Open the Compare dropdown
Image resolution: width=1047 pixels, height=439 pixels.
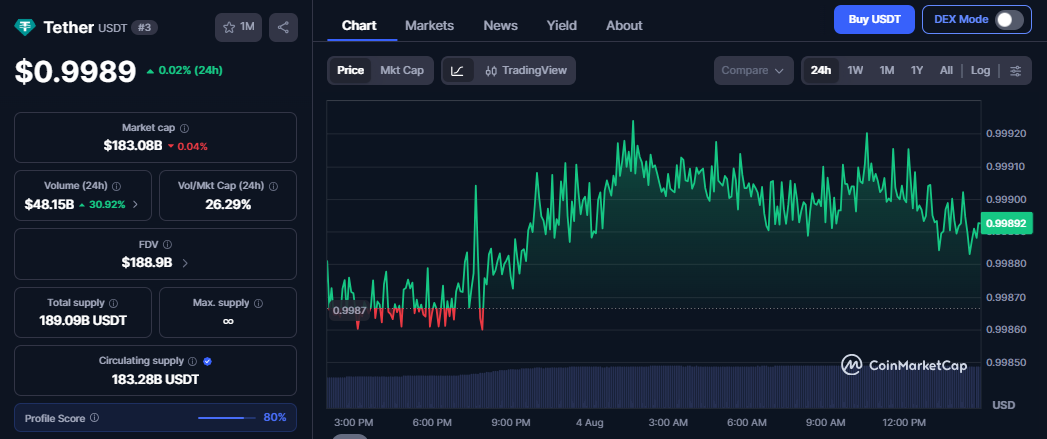753,70
